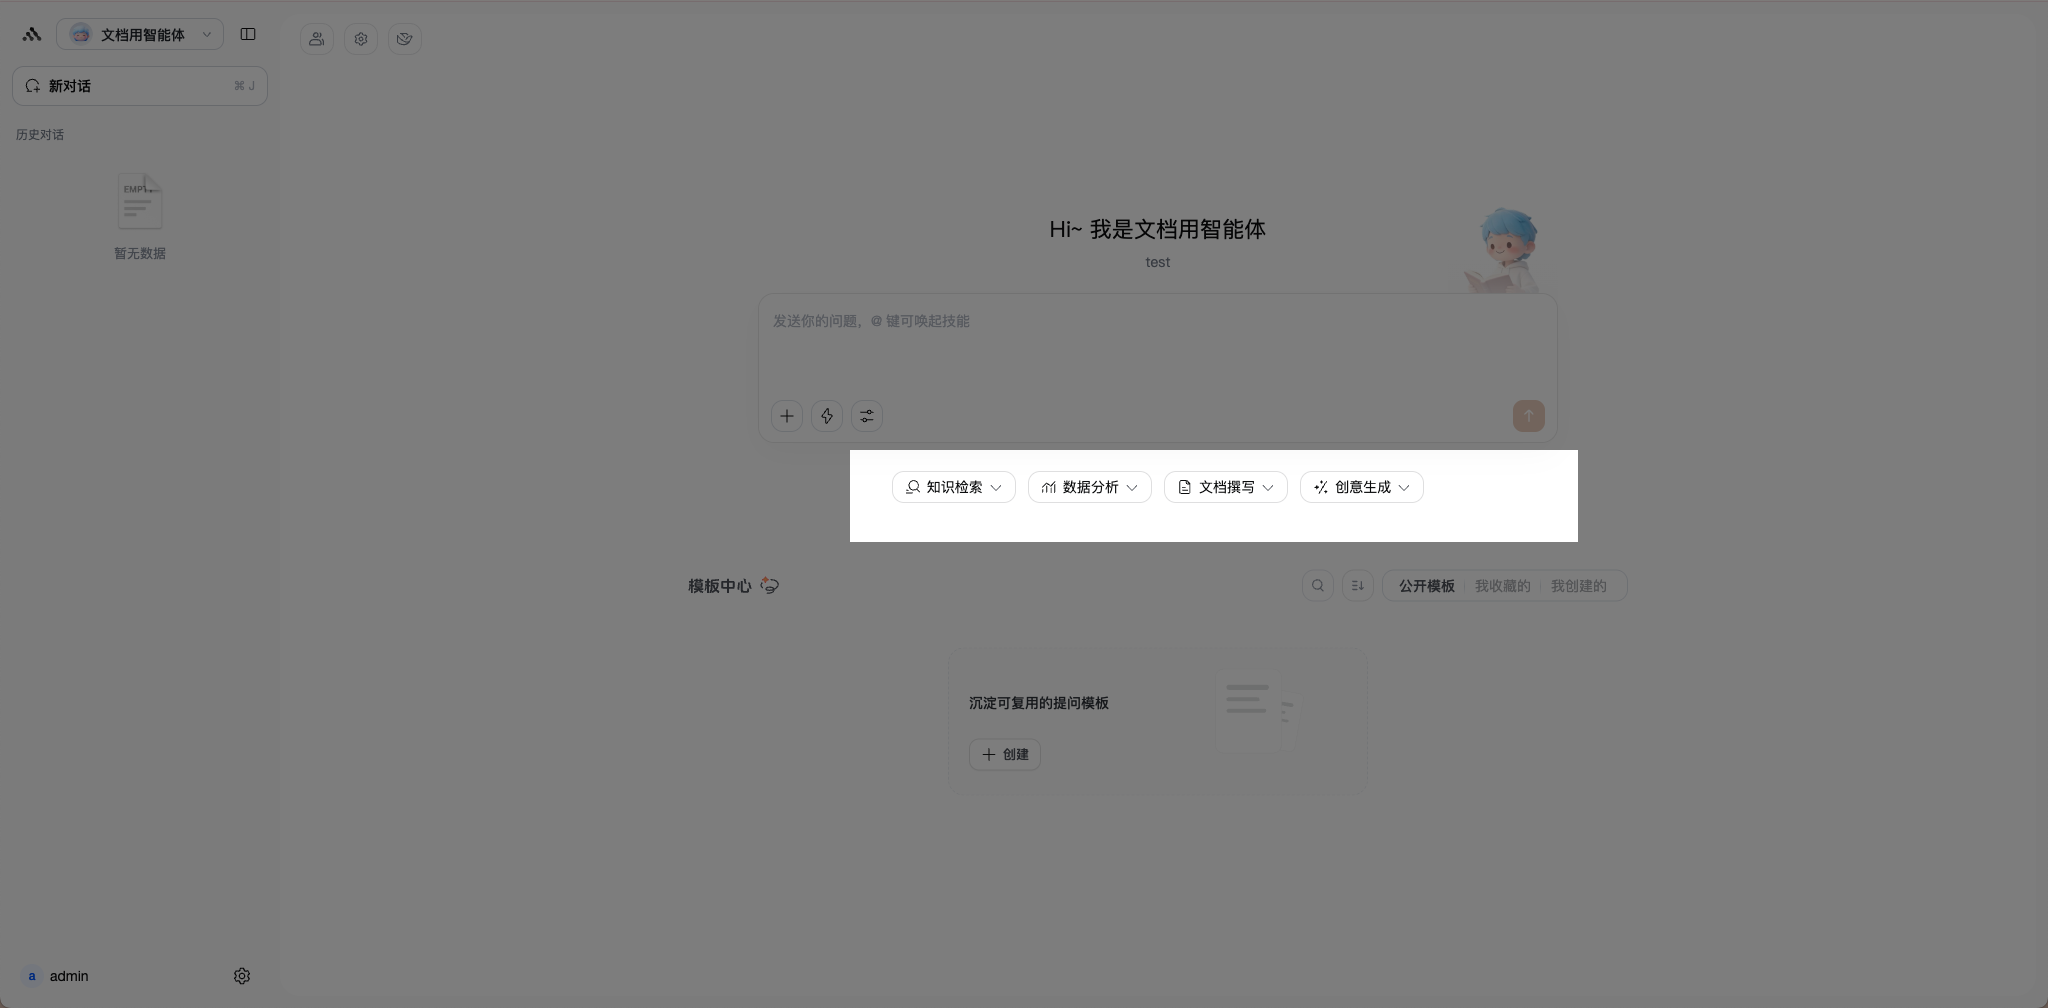Click the mascot character image
Viewport: 2048px width, 1008px height.
[x=1502, y=250]
